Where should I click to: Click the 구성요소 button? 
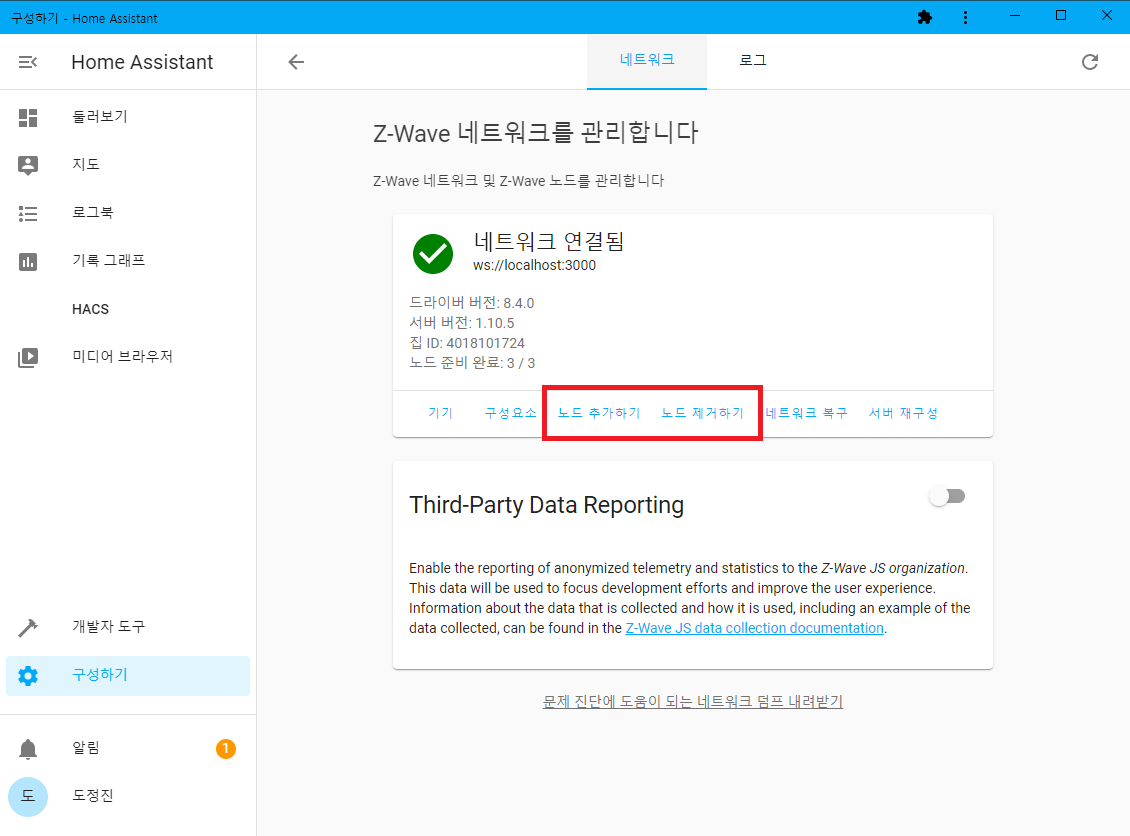point(510,413)
